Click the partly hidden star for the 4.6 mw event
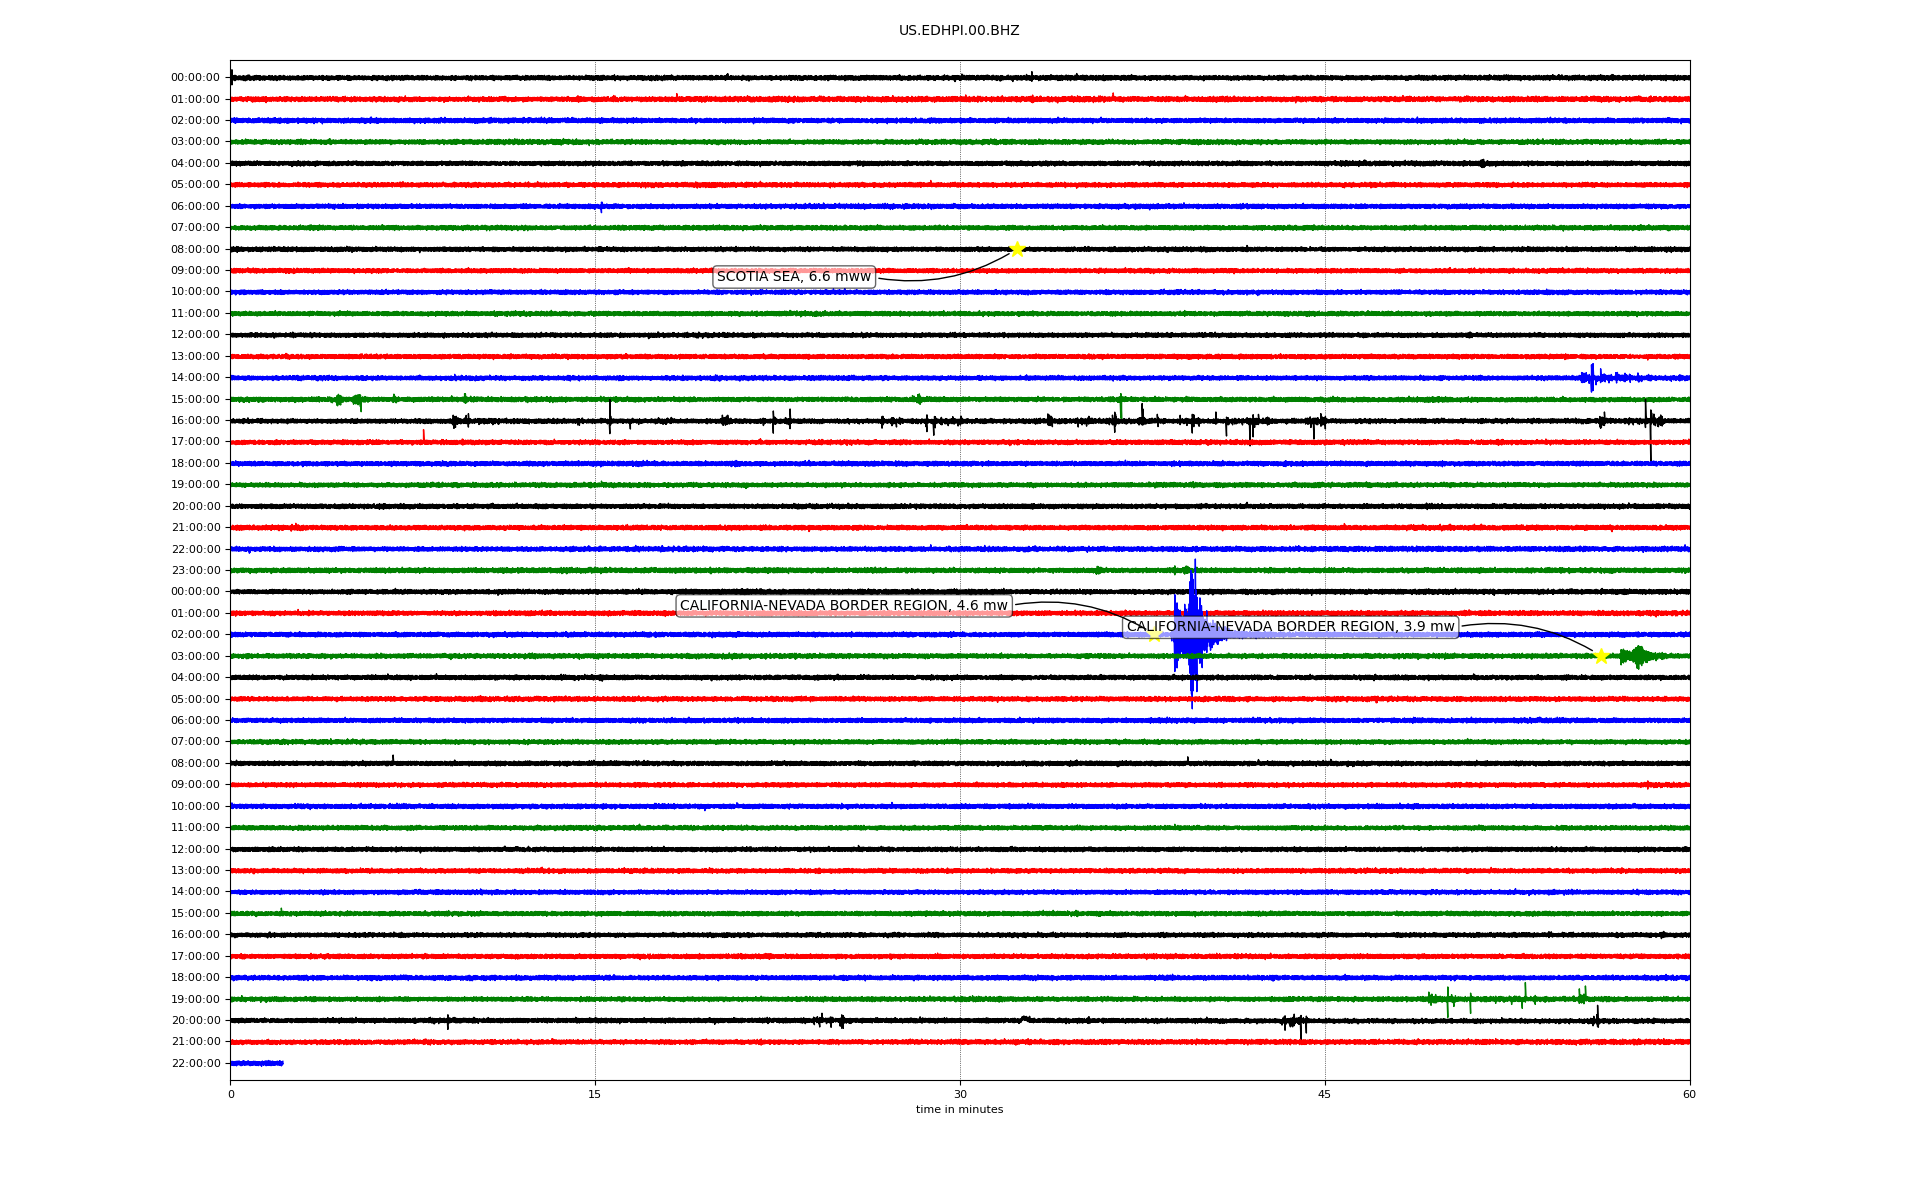Screen dimensions: 1920x1200 [x=1154, y=634]
